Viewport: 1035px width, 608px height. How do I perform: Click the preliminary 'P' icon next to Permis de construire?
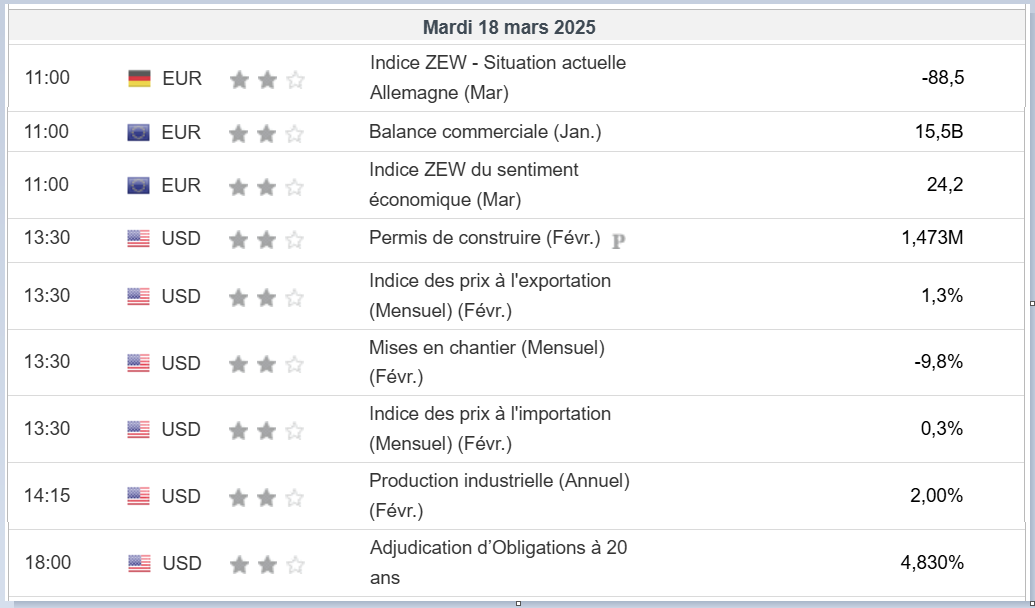pyautogui.click(x=618, y=240)
